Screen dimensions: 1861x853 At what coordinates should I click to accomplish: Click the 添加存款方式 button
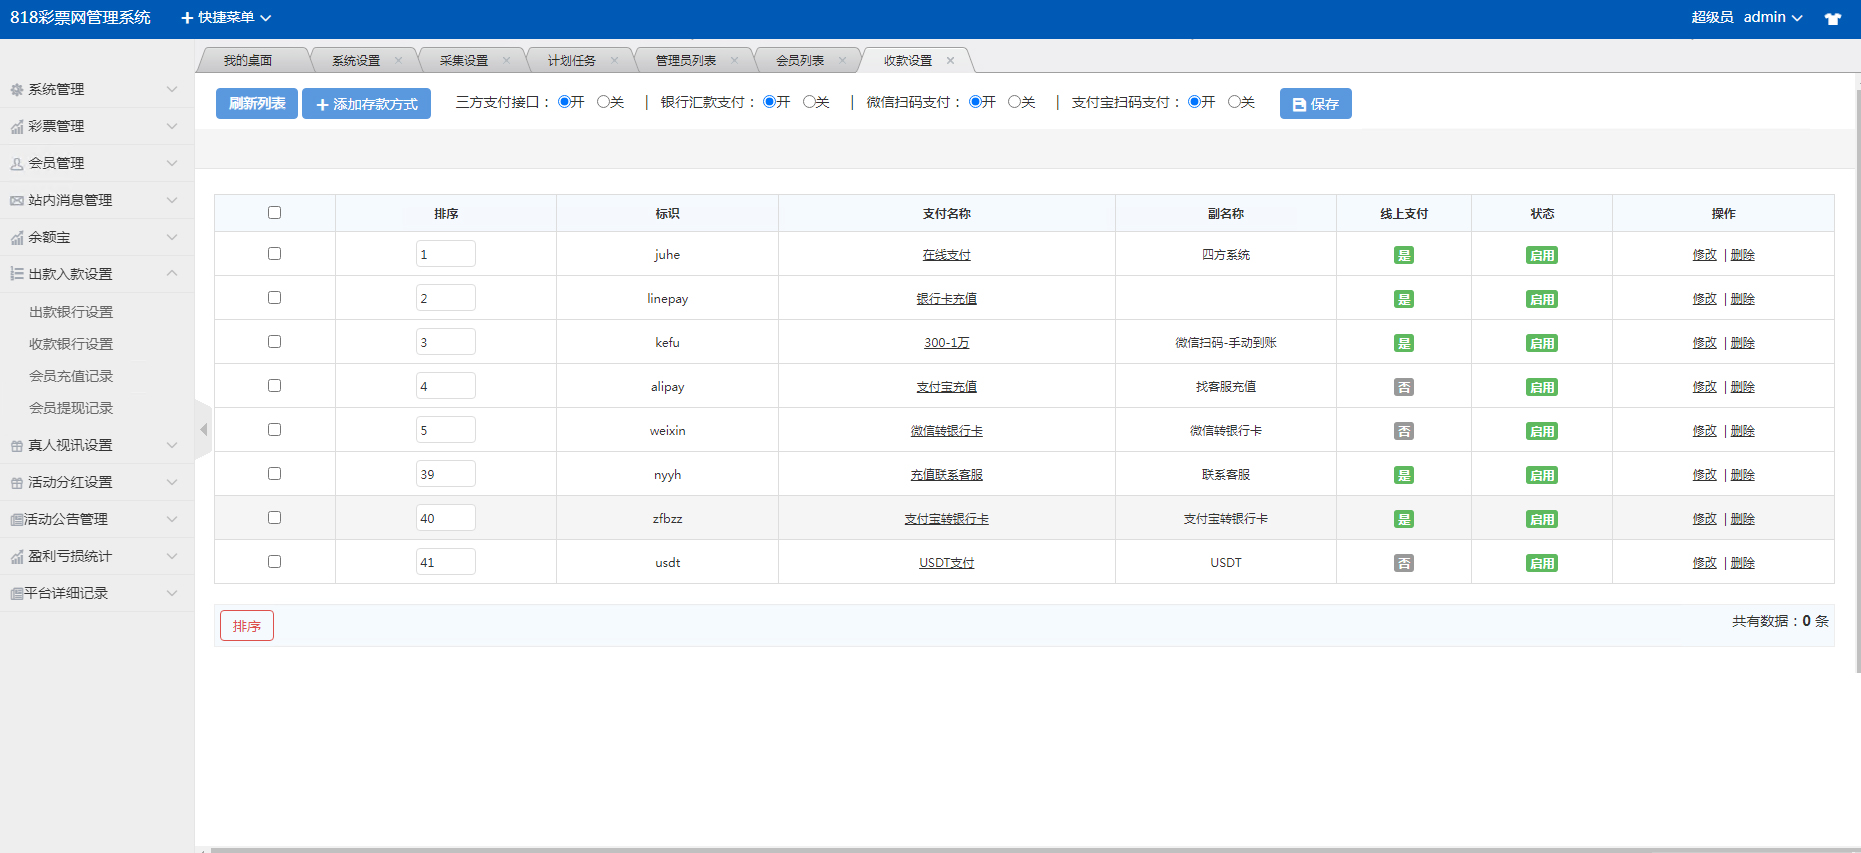366,104
